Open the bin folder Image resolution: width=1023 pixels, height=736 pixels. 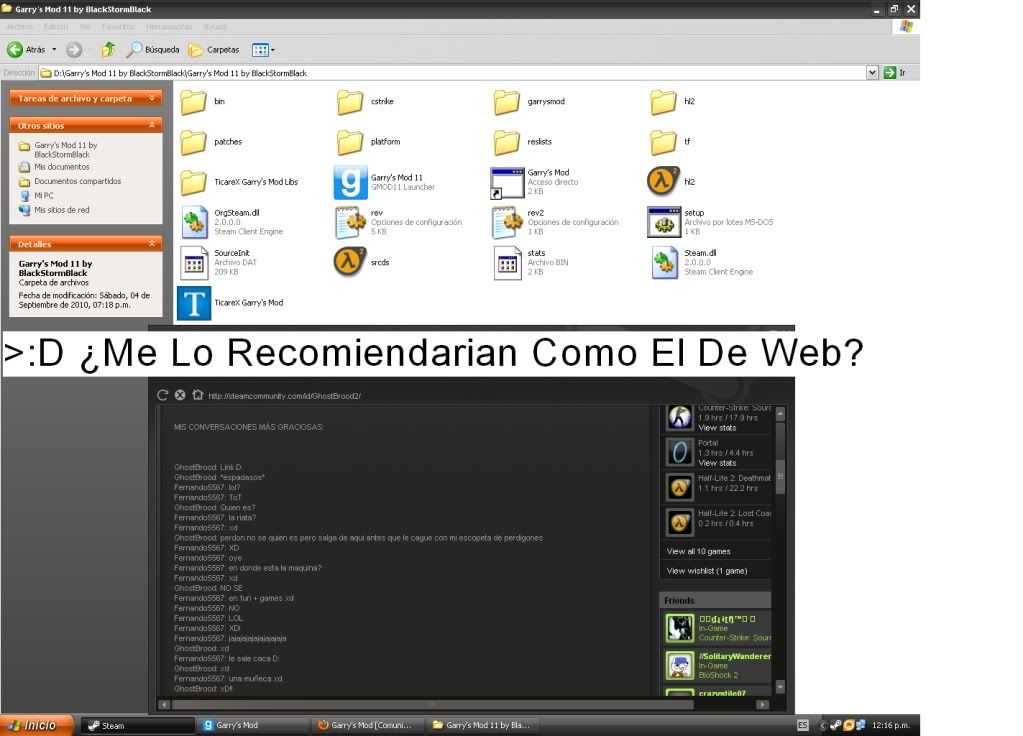(x=193, y=102)
